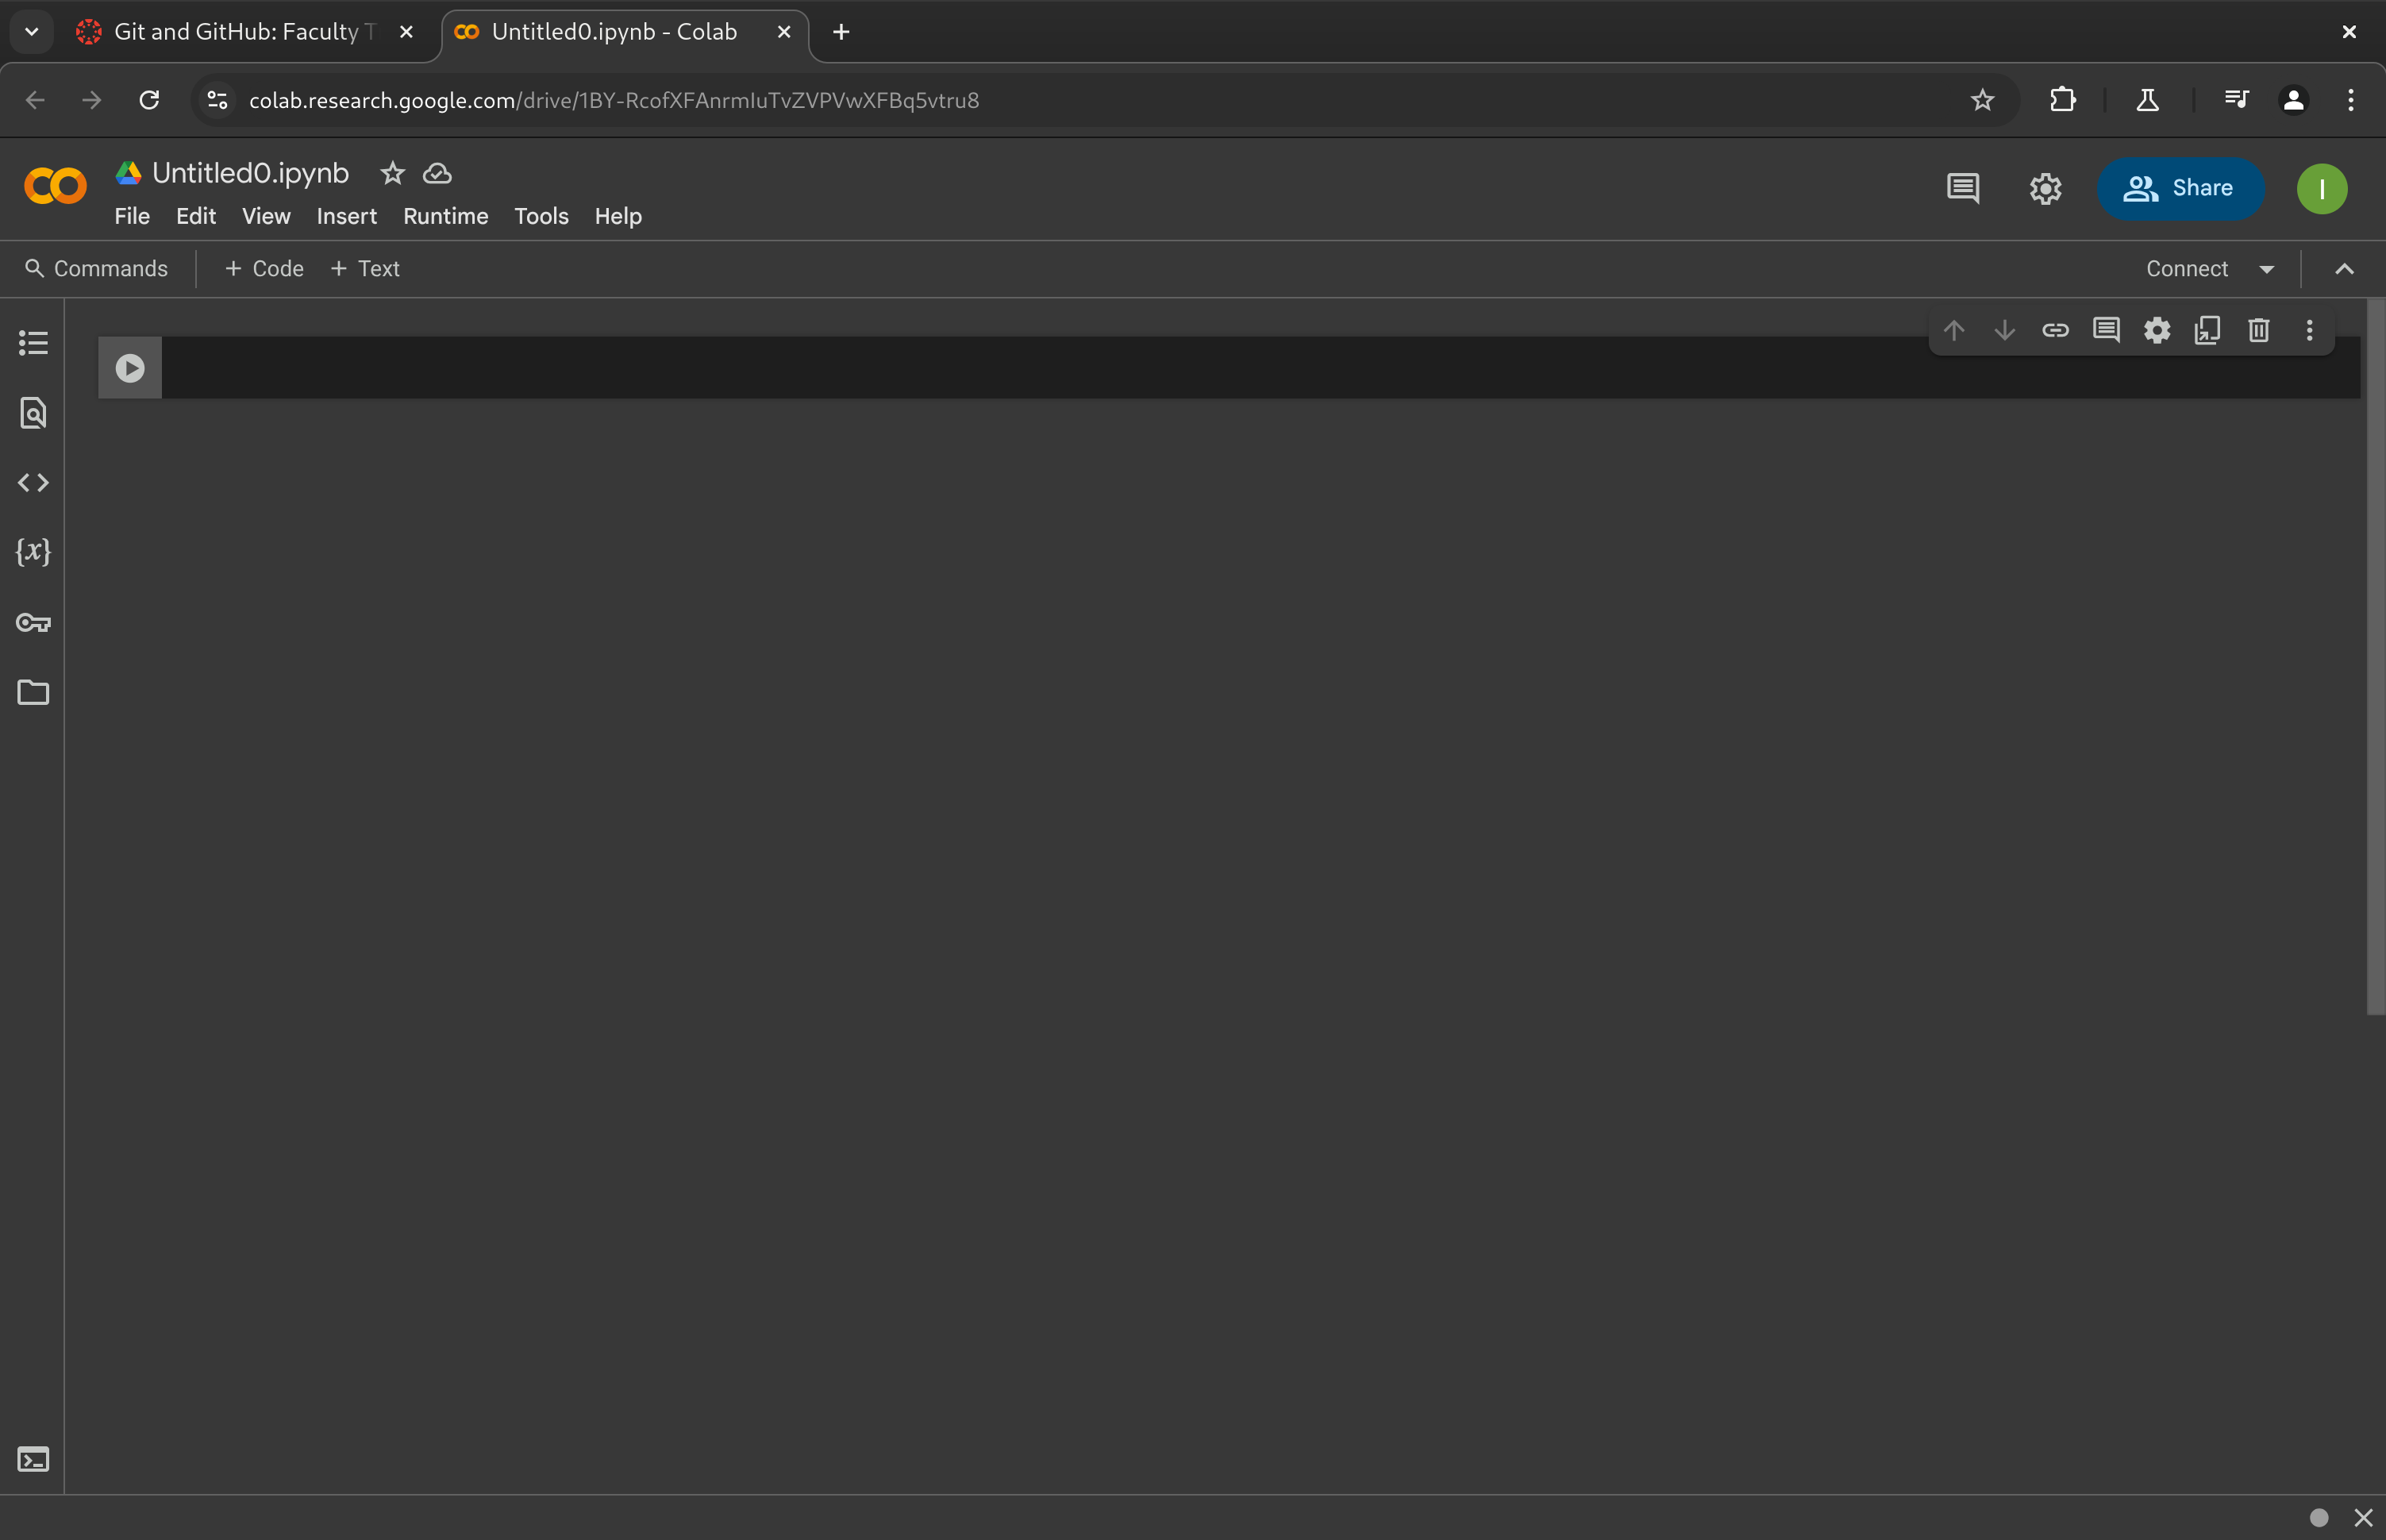2386x1540 pixels.
Task: Open the Code snippets sidebar panel
Action: (x=33, y=483)
